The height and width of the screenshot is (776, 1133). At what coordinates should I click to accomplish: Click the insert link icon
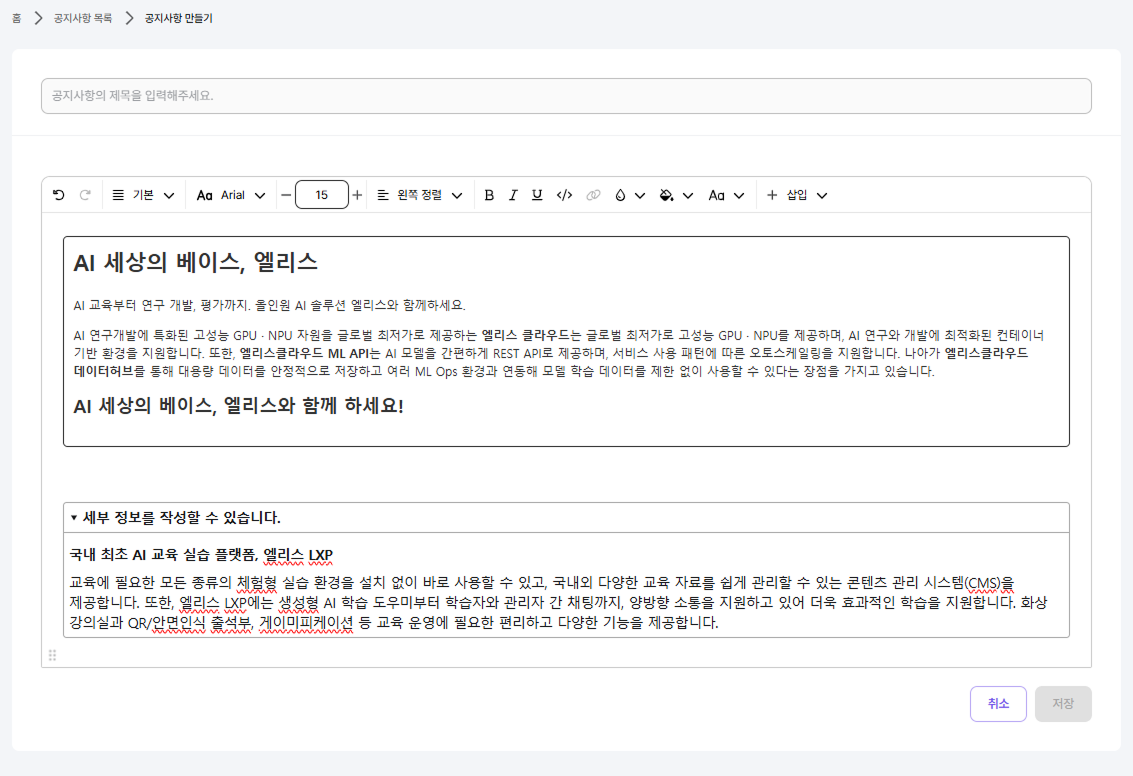tap(593, 195)
